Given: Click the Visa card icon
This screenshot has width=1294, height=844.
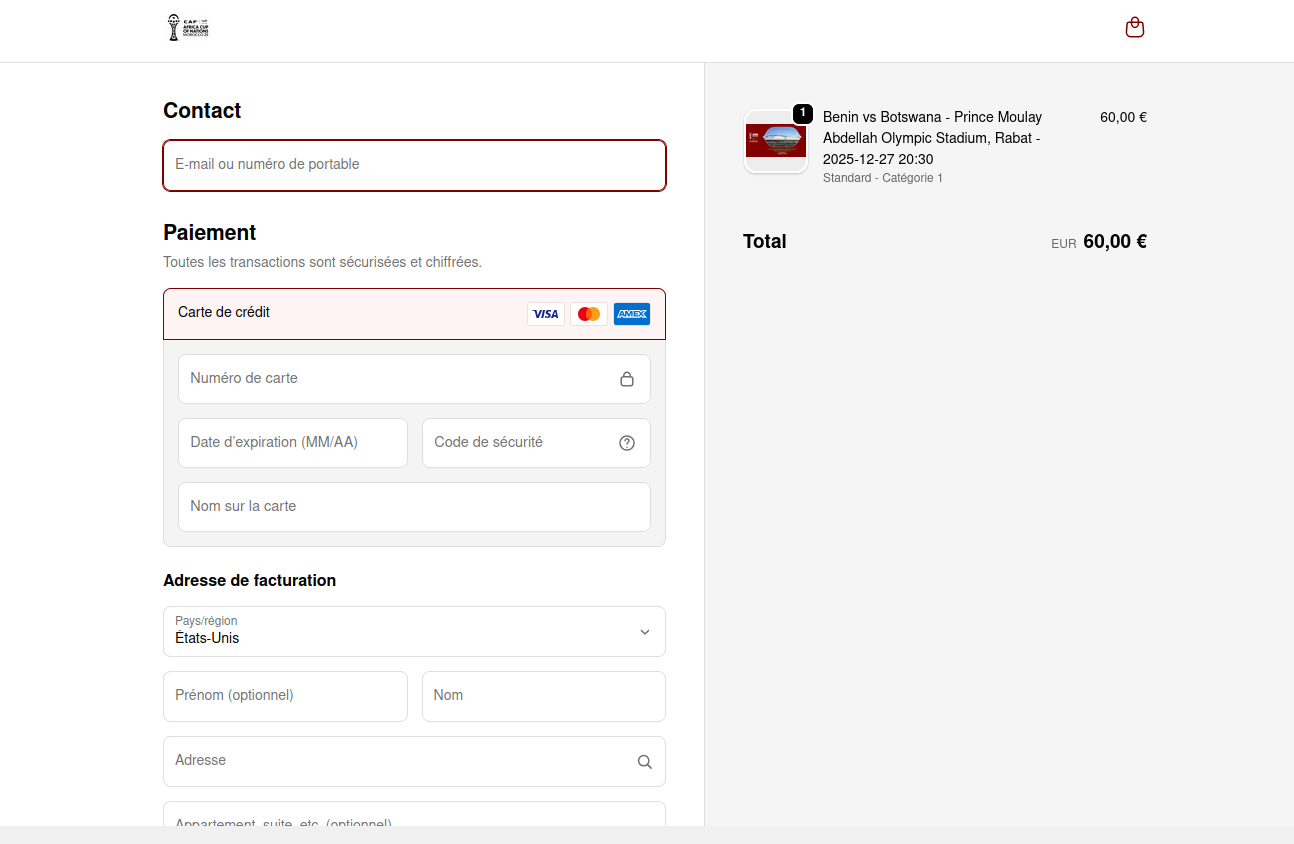Looking at the screenshot, I should (546, 314).
